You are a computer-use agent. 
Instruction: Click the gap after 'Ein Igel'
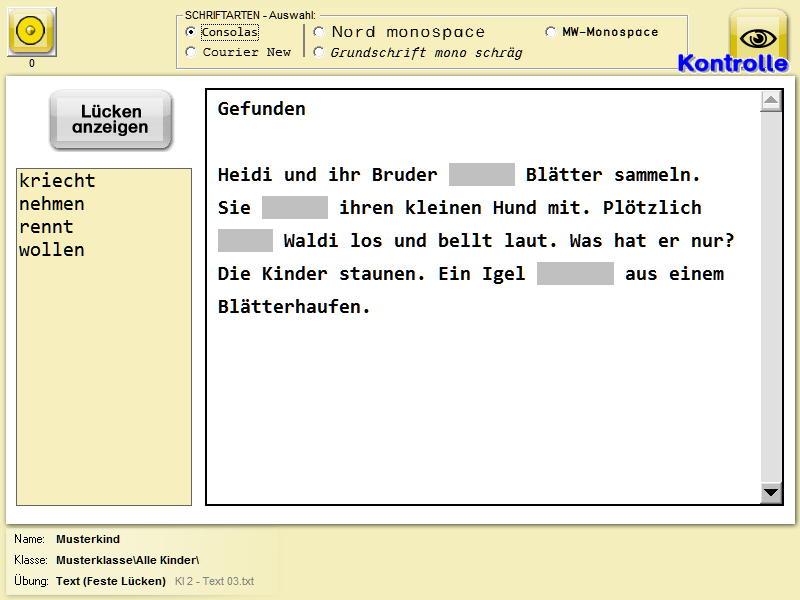[x=575, y=274]
